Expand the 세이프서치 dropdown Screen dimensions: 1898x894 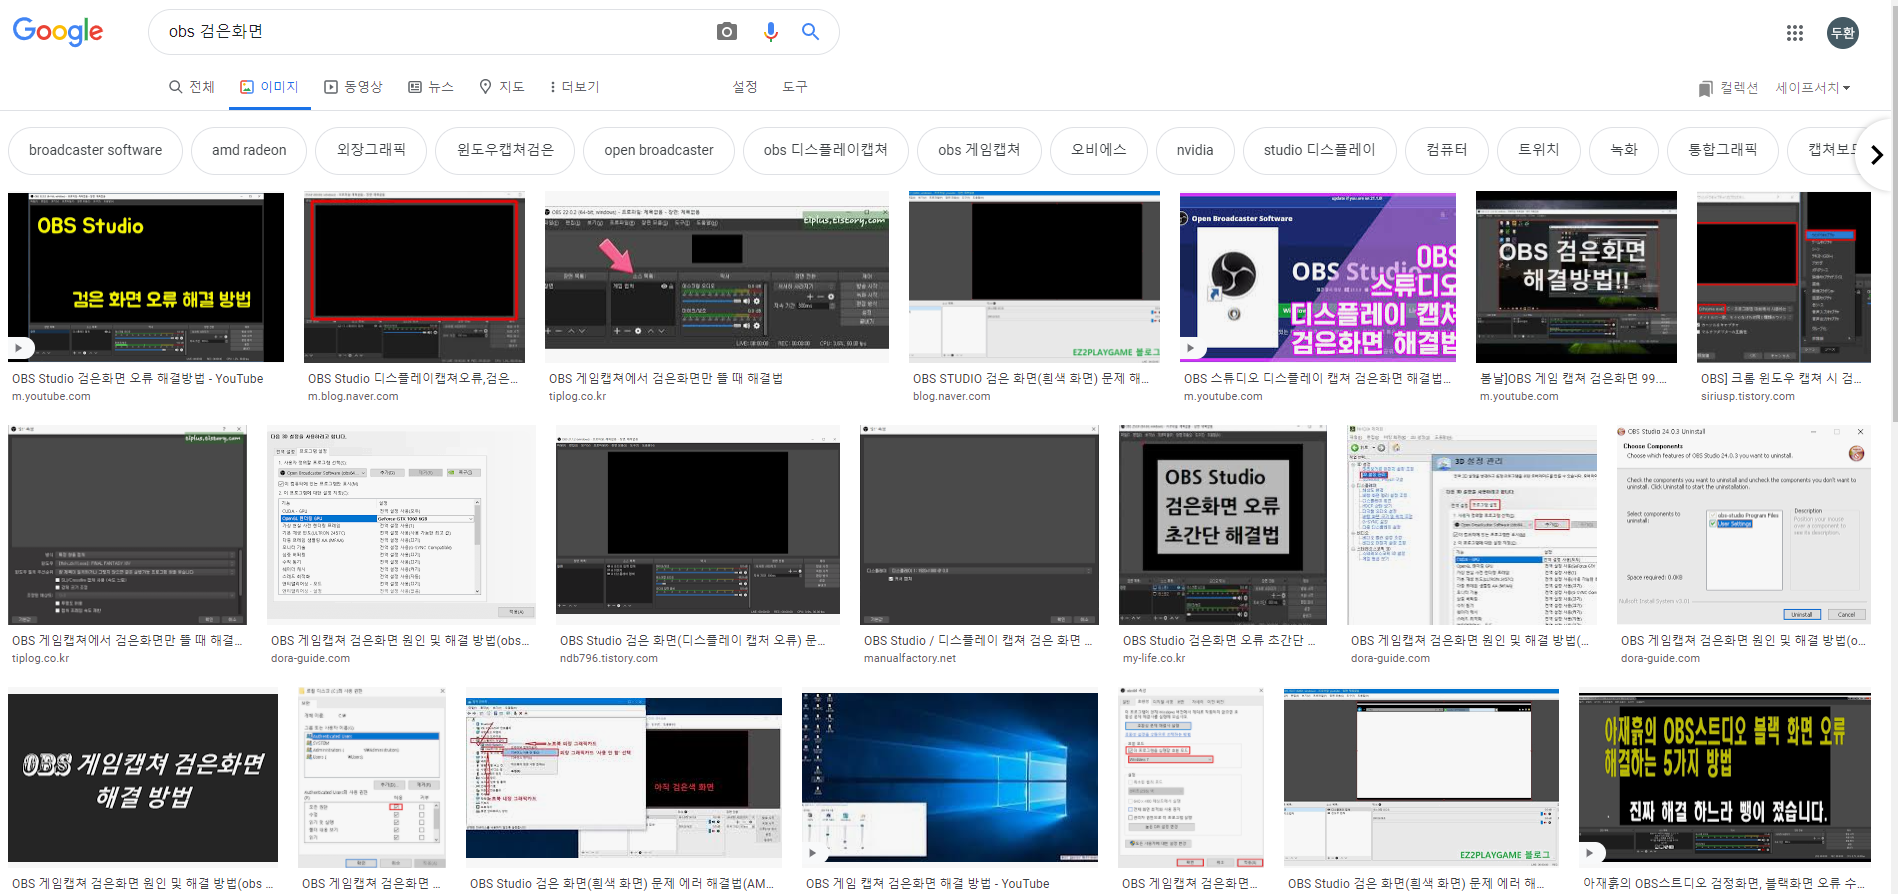tap(1812, 88)
